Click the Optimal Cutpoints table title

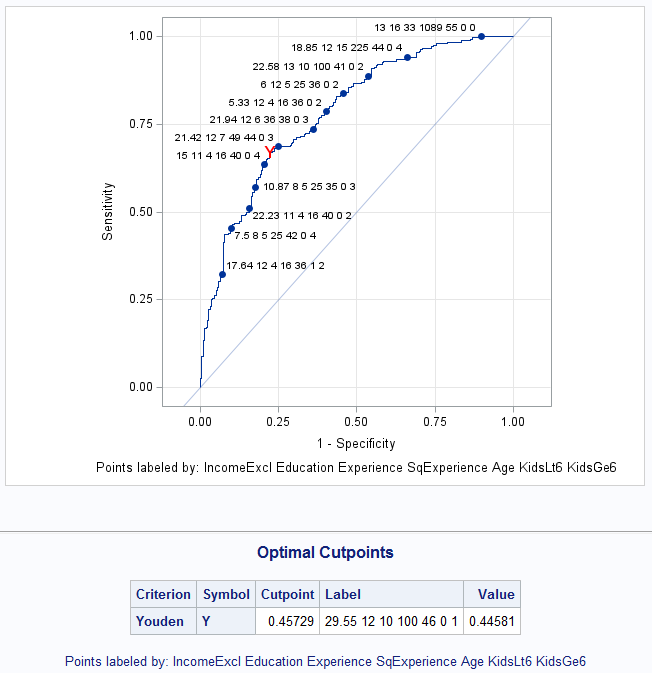325,552
